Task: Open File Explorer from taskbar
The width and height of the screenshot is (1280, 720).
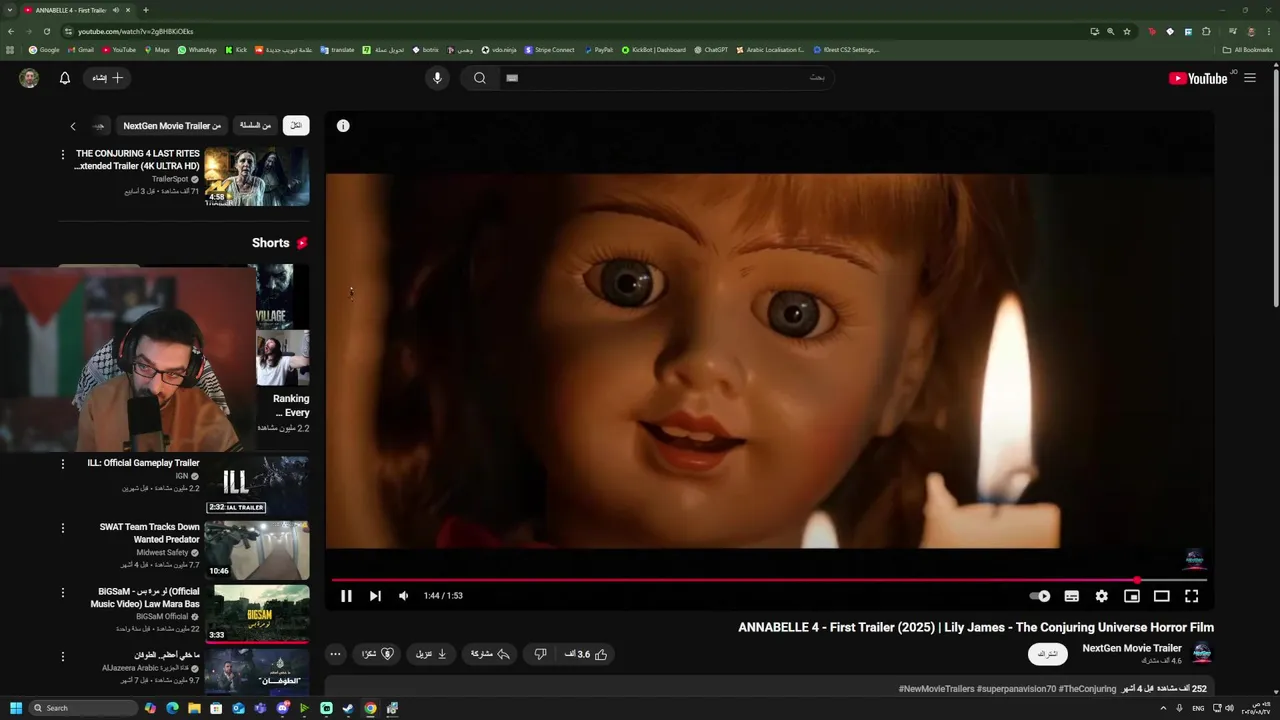Action: [x=194, y=708]
